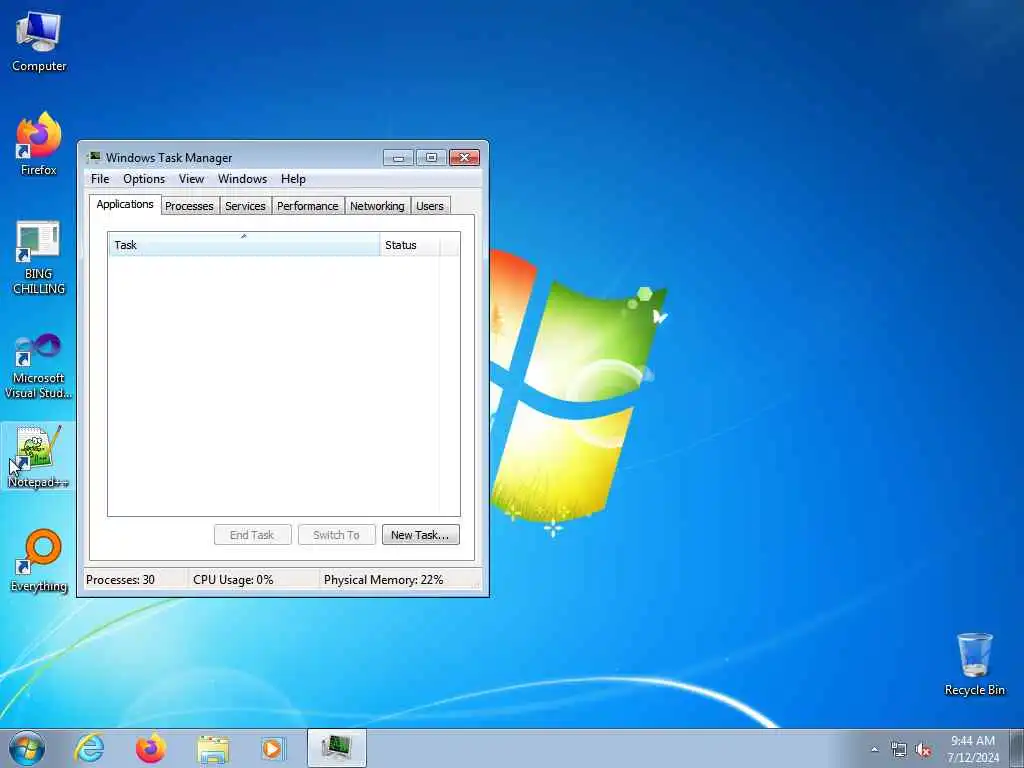
Task: Open the View menu
Action: [x=191, y=179]
